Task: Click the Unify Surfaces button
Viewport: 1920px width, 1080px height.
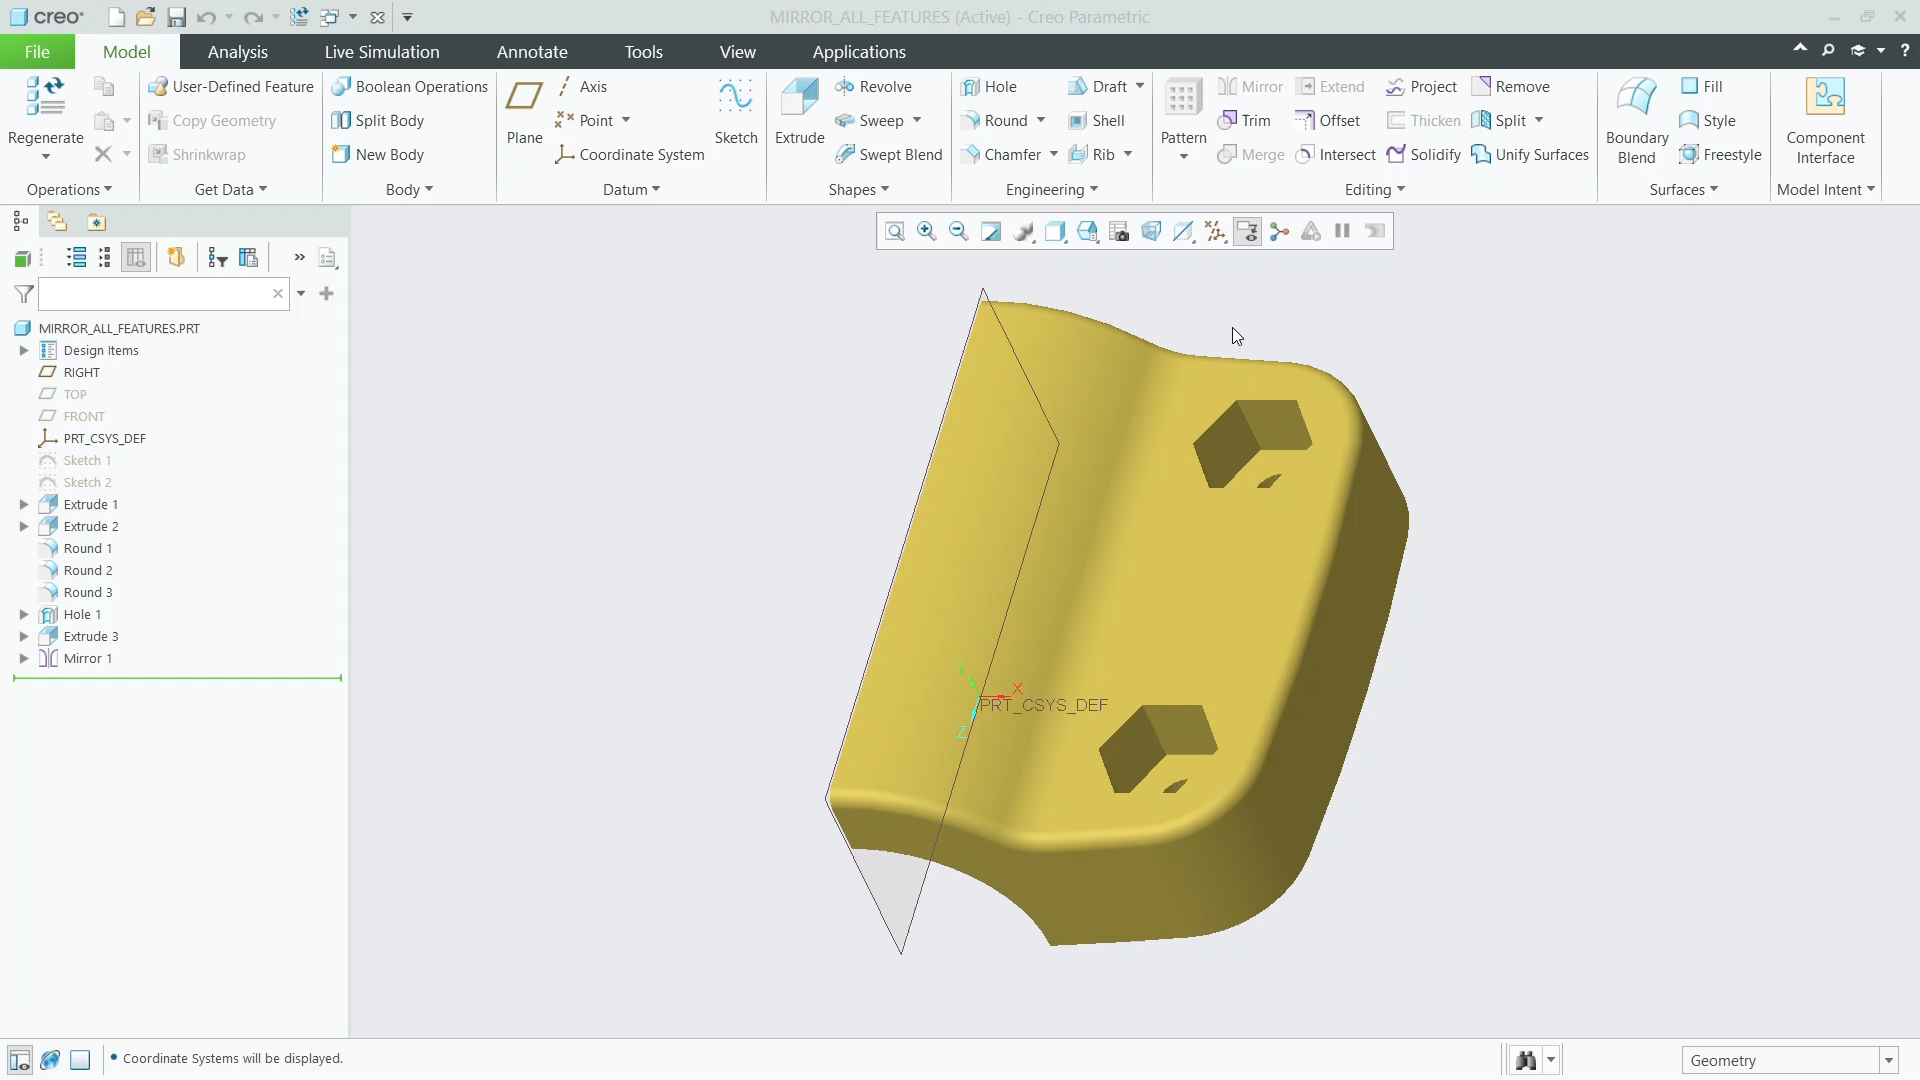Action: (x=1530, y=155)
